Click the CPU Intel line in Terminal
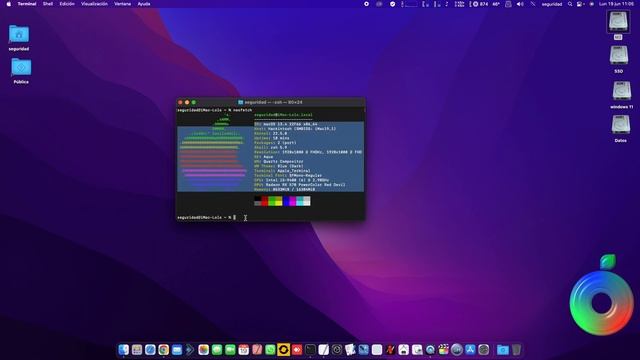This screenshot has height=360, width=640. pyautogui.click(x=291, y=180)
